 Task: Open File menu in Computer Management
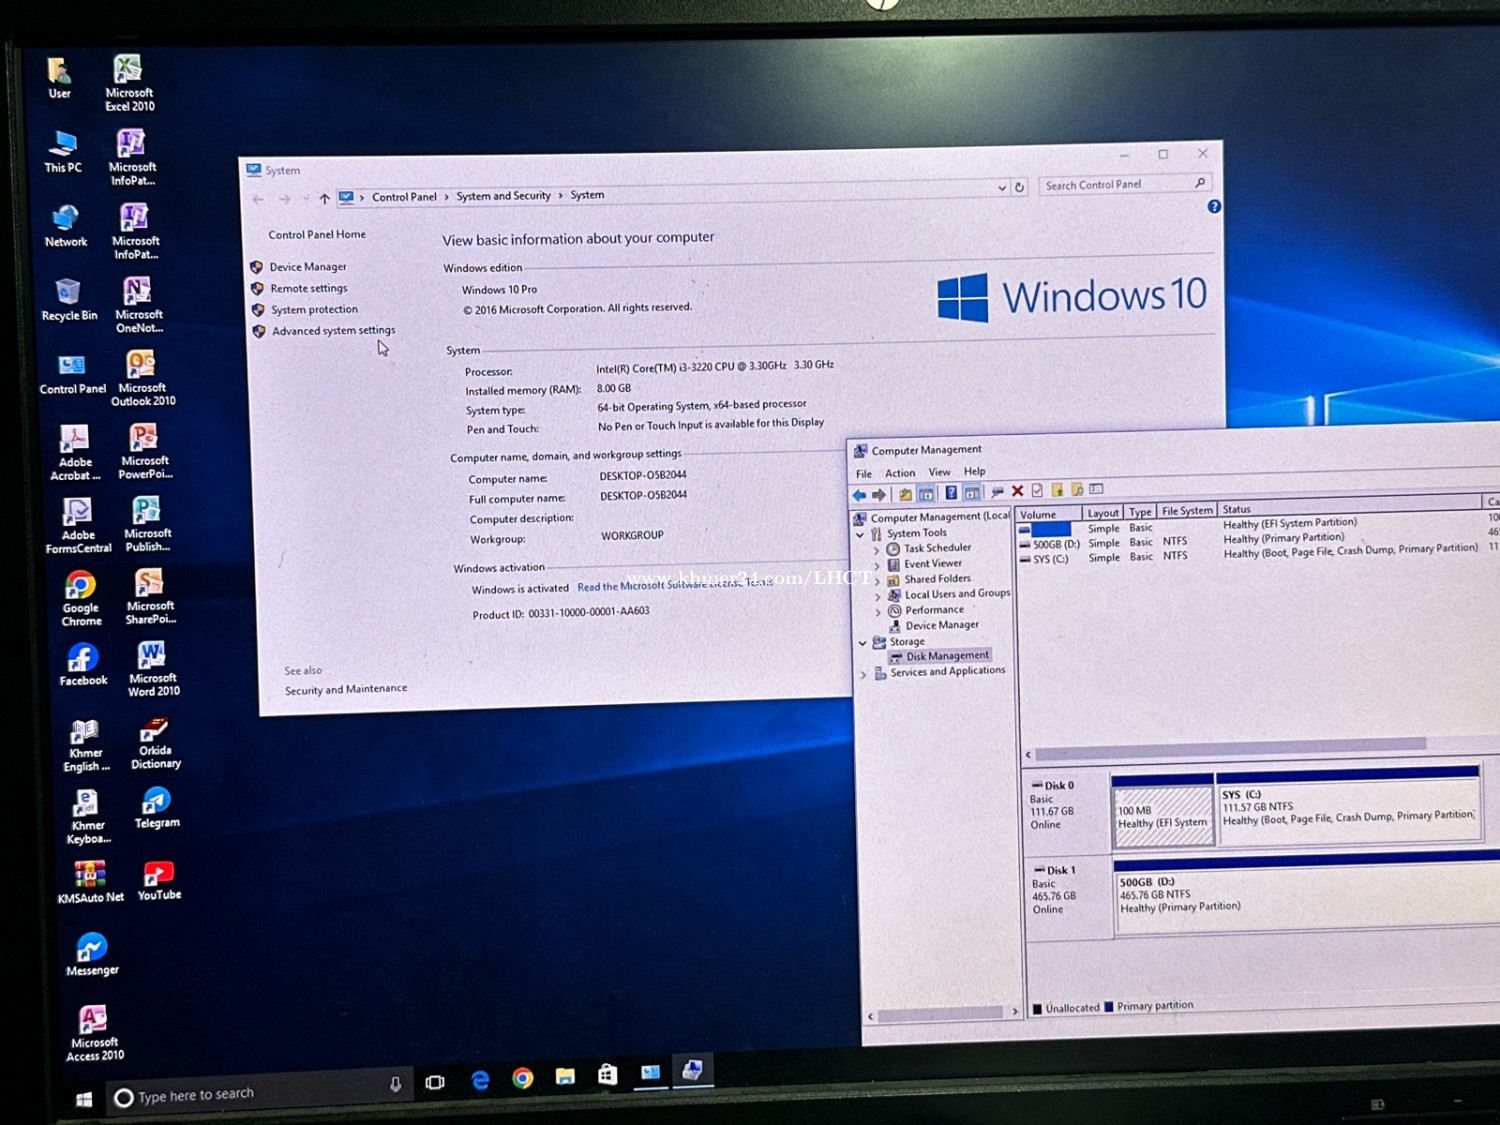[x=864, y=474]
